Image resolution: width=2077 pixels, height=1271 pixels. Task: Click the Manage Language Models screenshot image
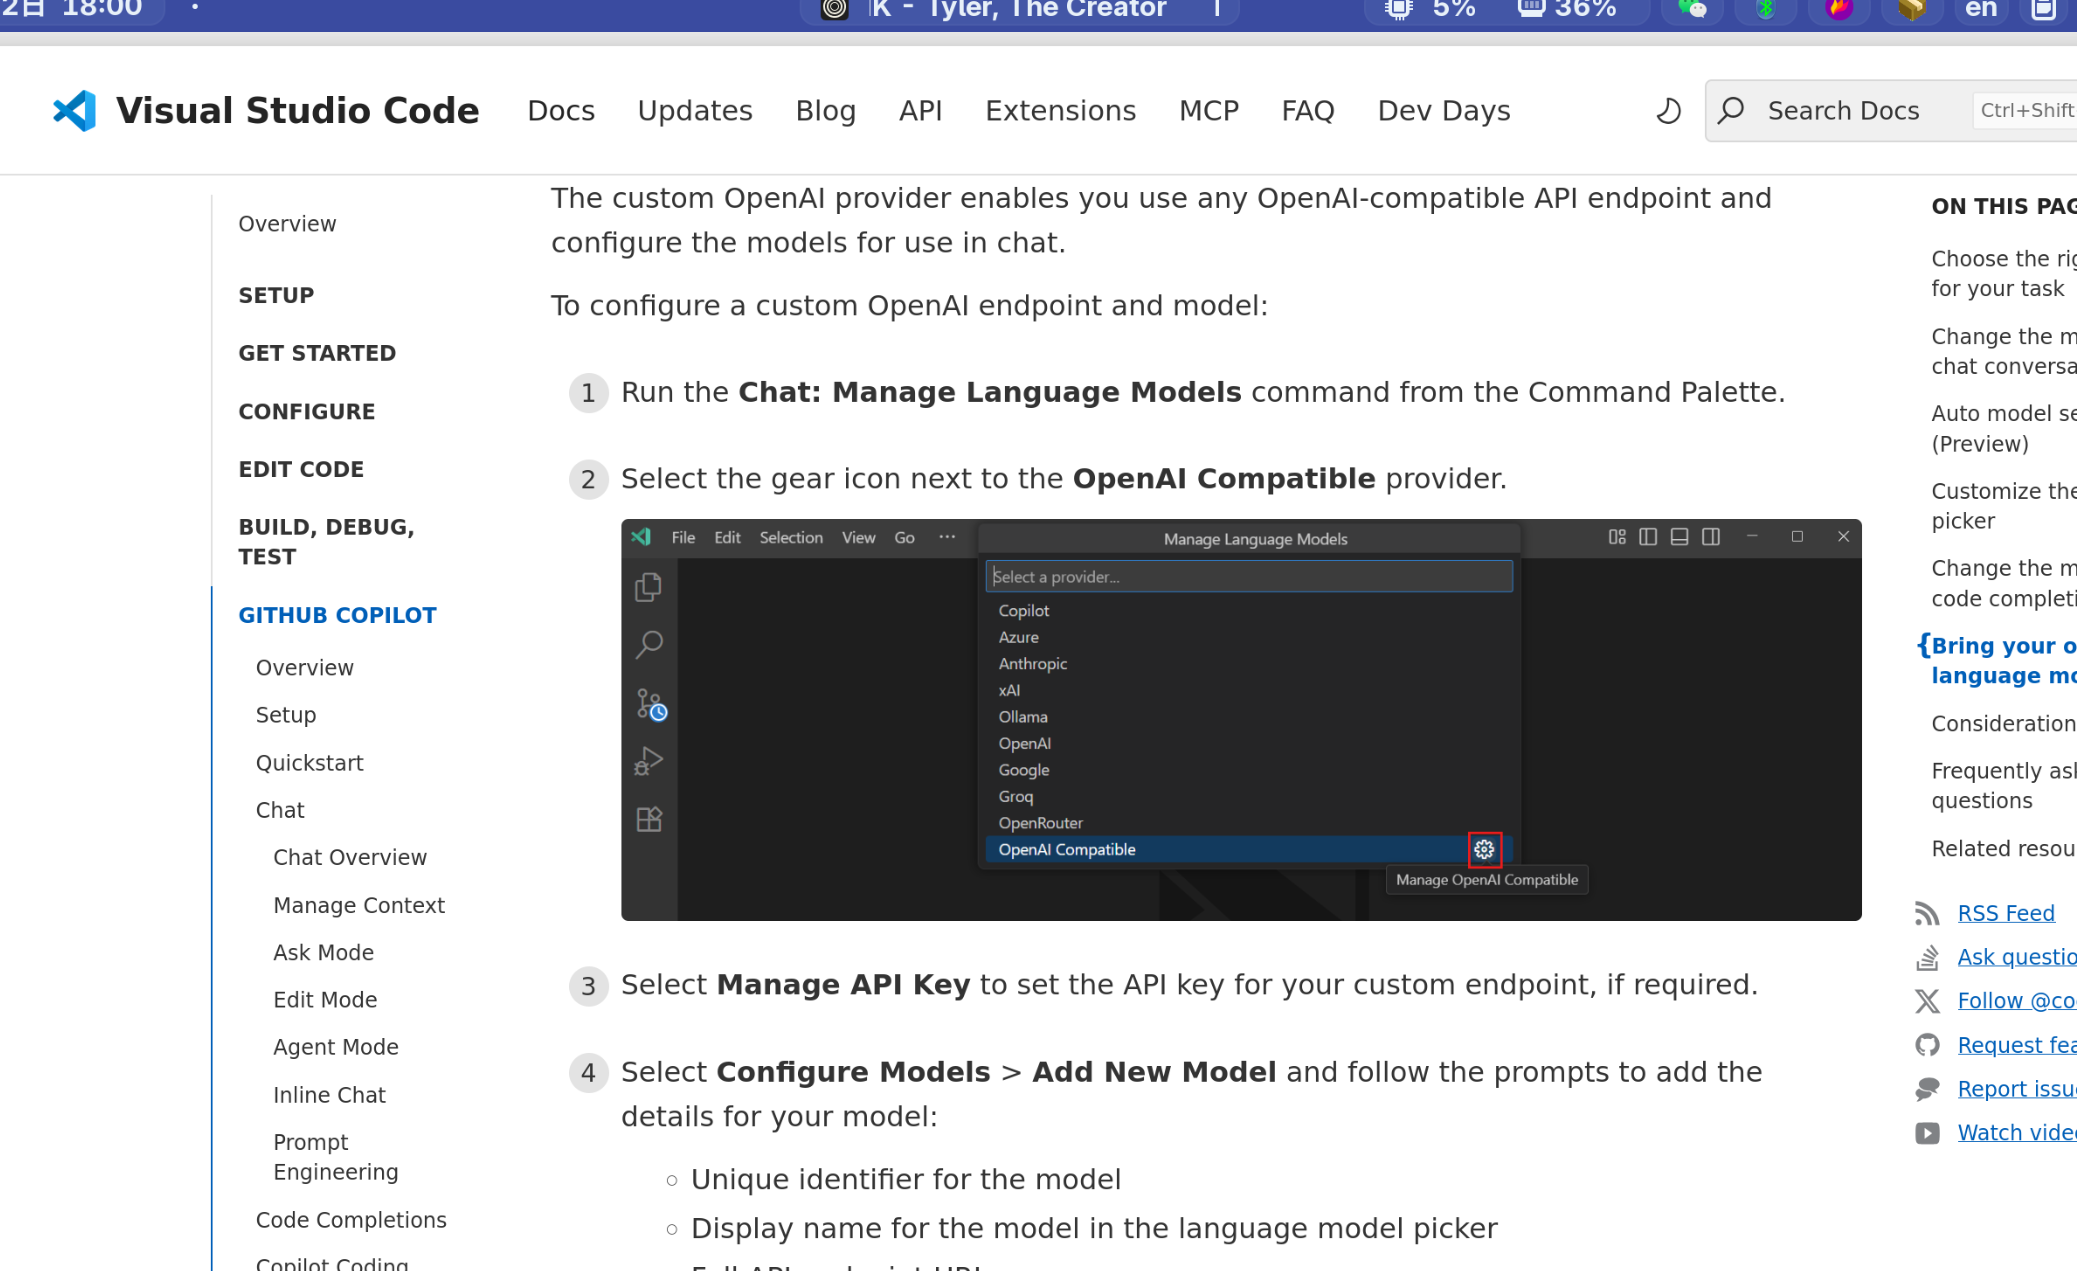click(x=1240, y=719)
